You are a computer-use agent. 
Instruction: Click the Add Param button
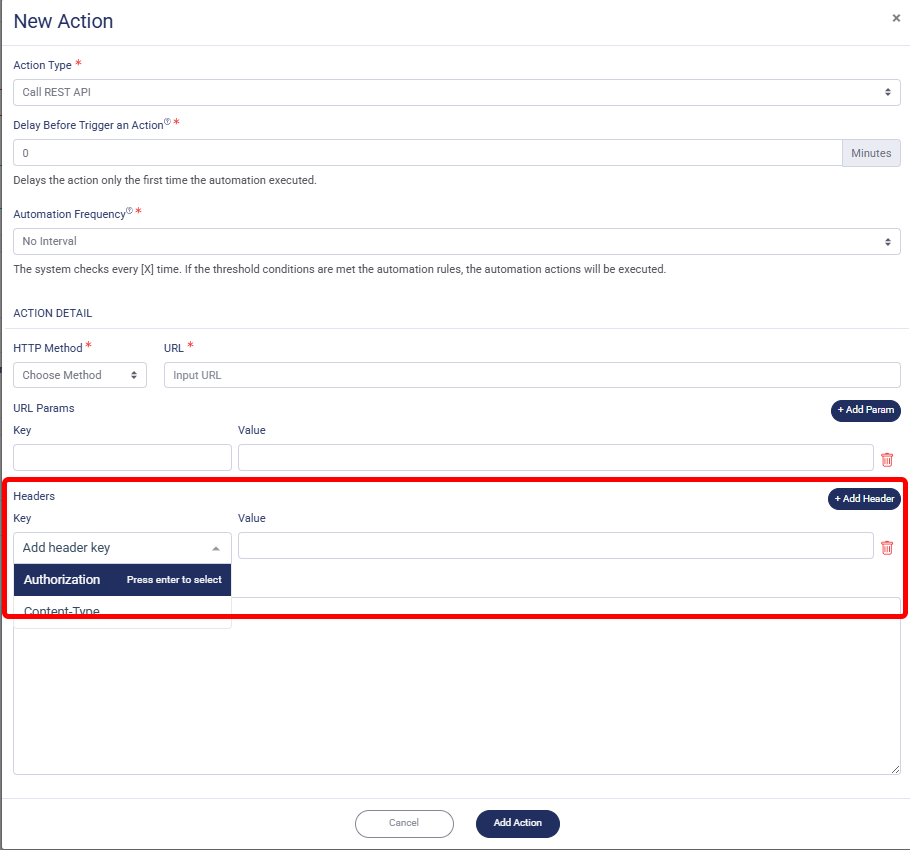click(x=865, y=411)
